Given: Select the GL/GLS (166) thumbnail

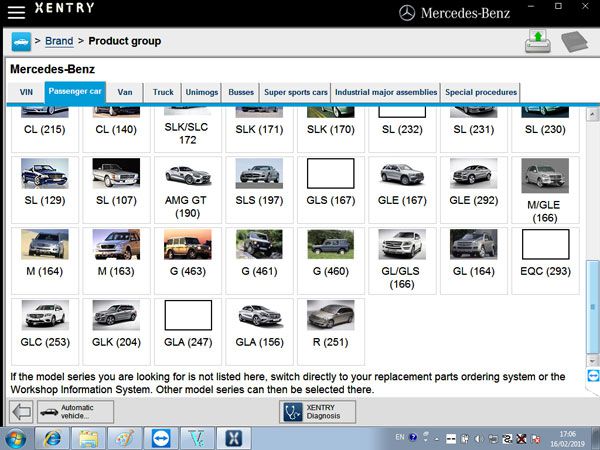Looking at the screenshot, I should pyautogui.click(x=402, y=244).
